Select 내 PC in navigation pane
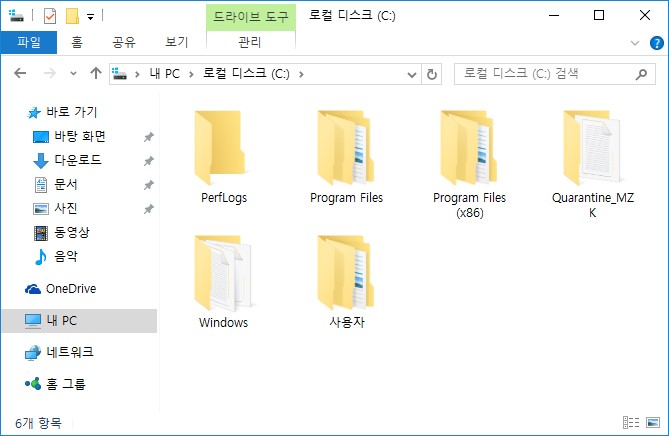 pyautogui.click(x=79, y=320)
